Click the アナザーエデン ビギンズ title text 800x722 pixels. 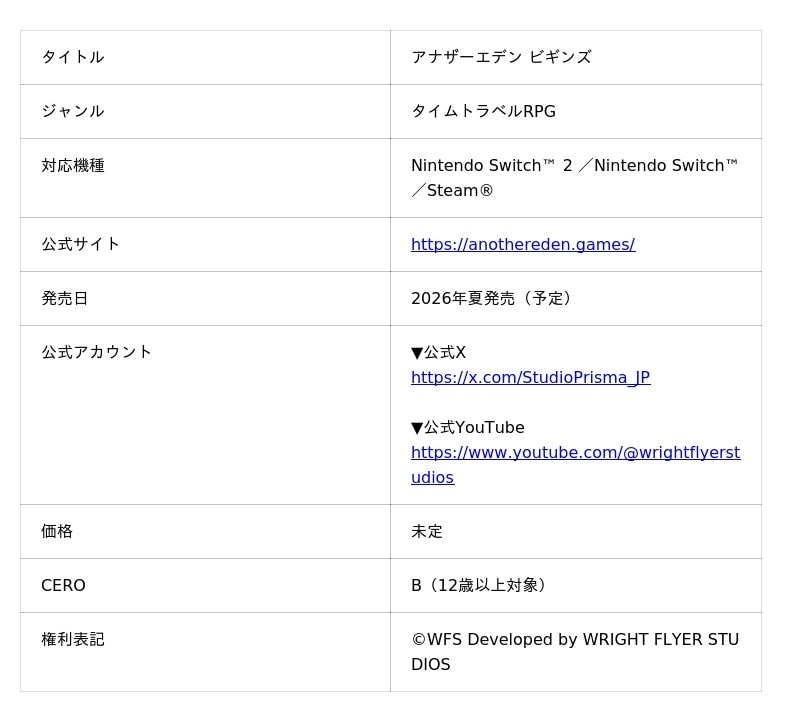501,57
